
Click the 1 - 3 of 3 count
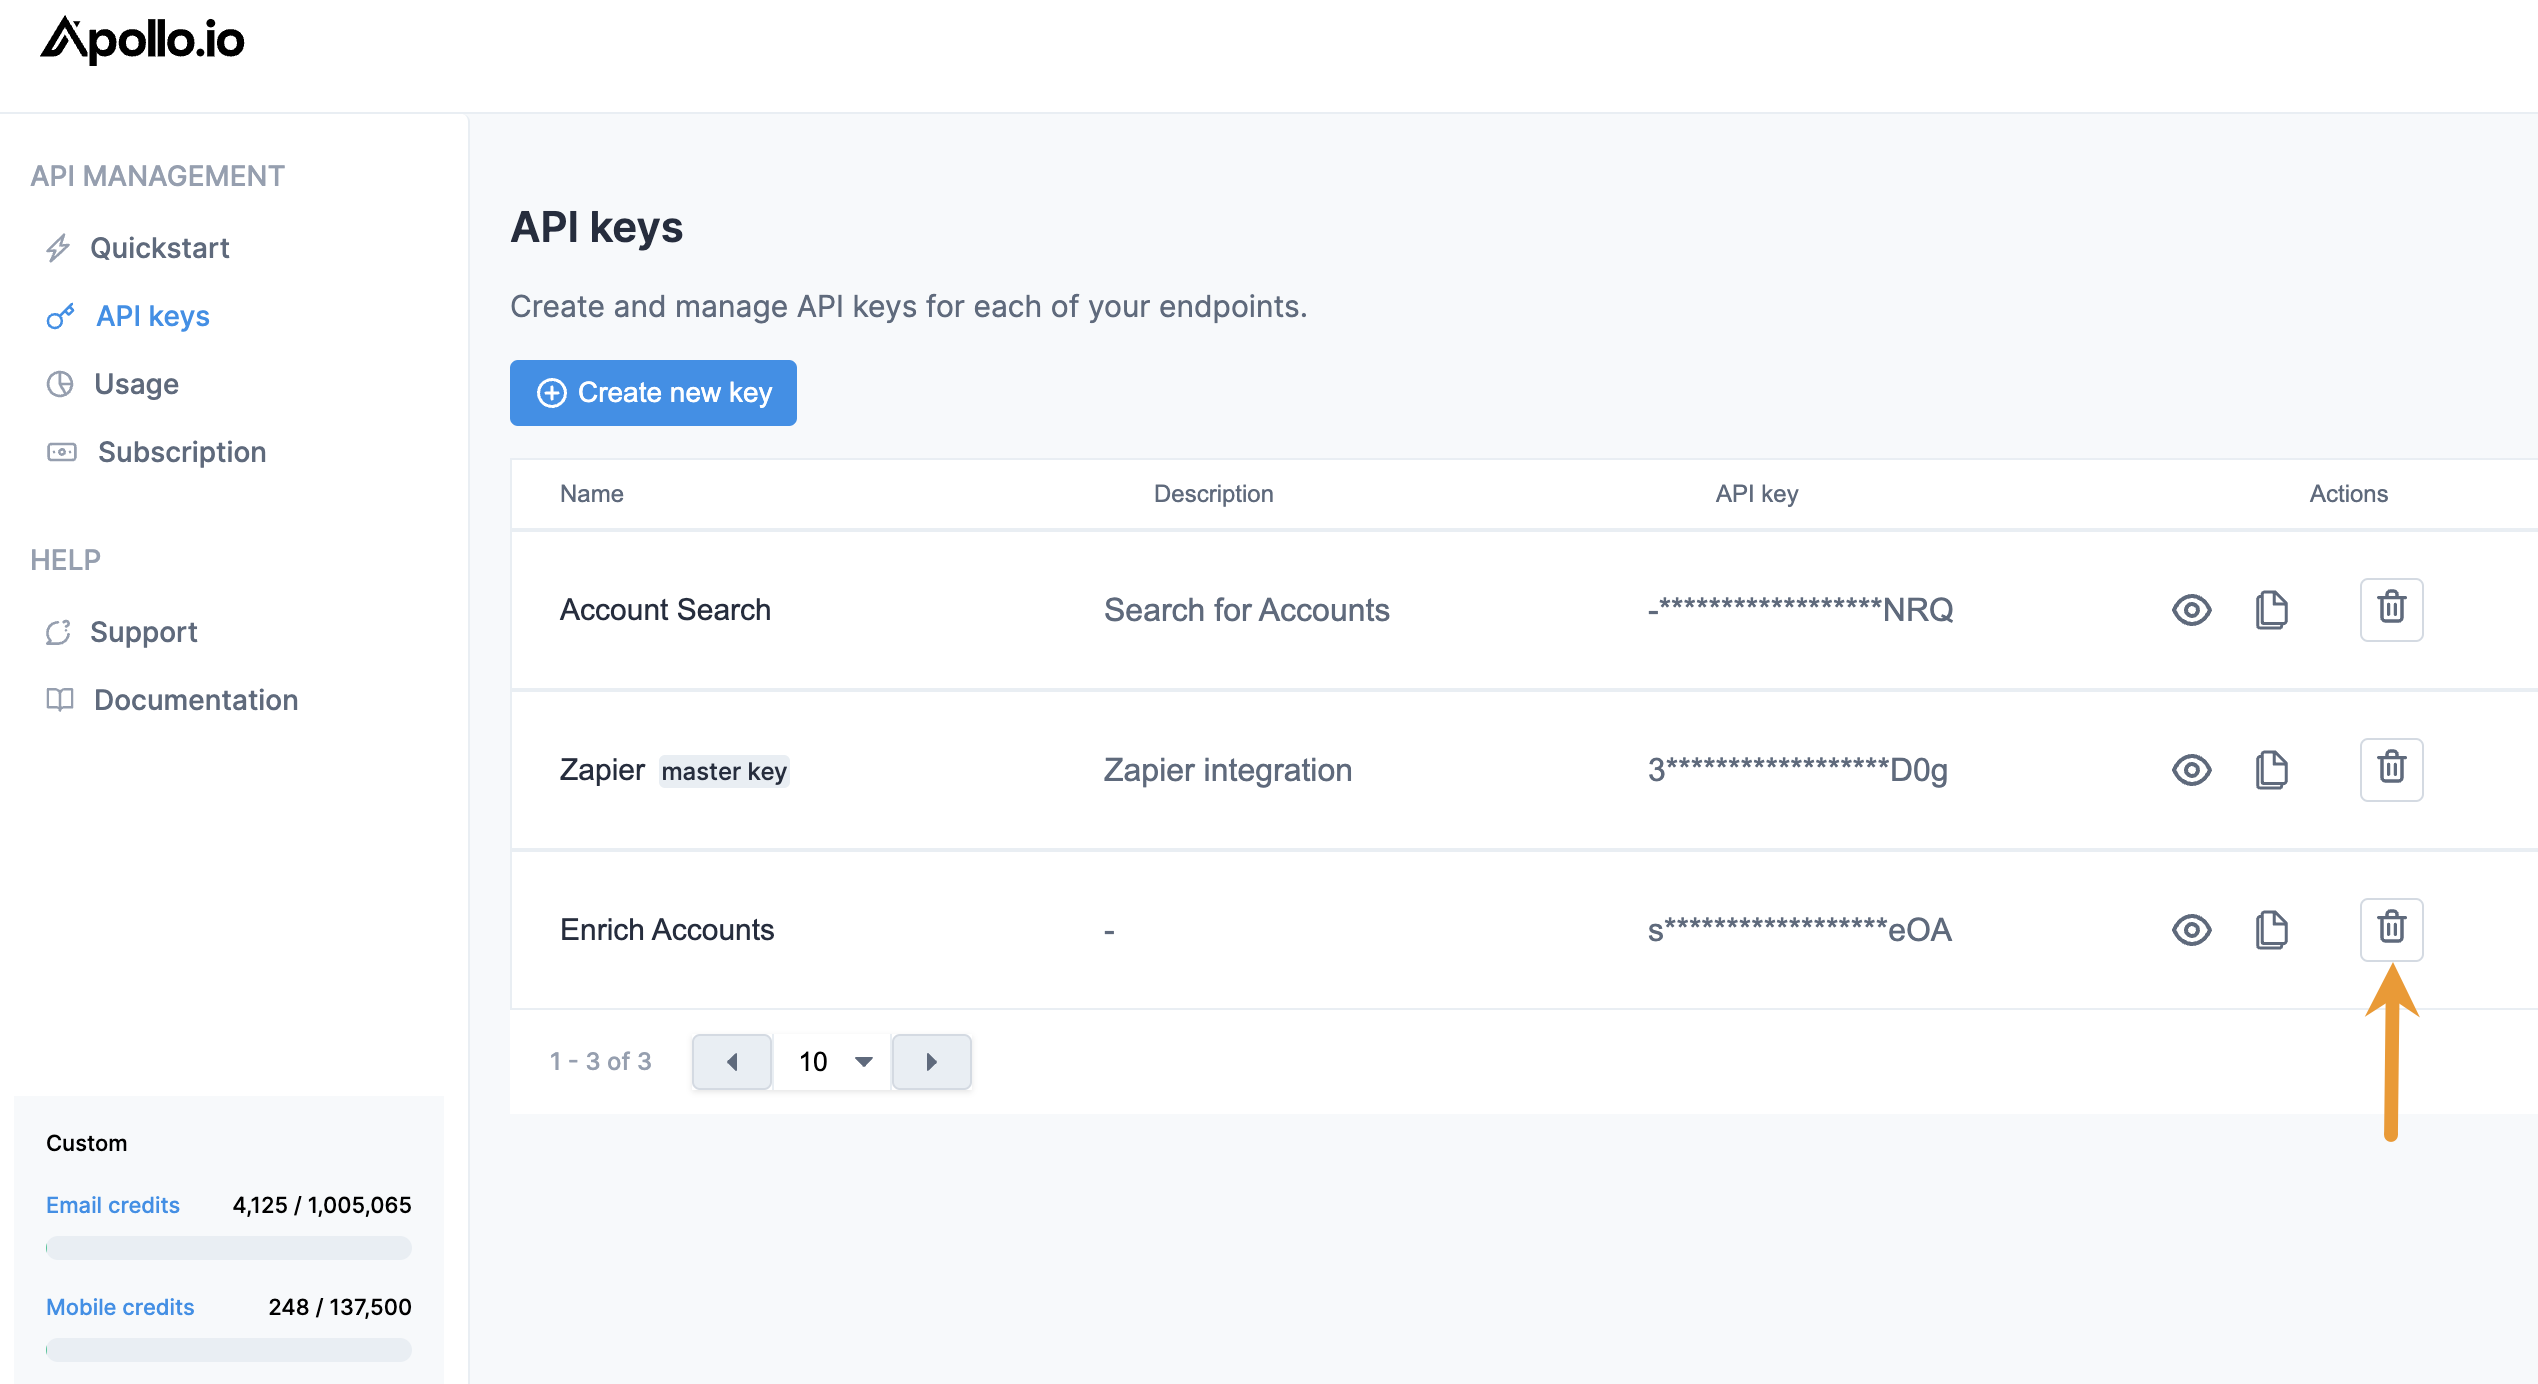(x=601, y=1062)
